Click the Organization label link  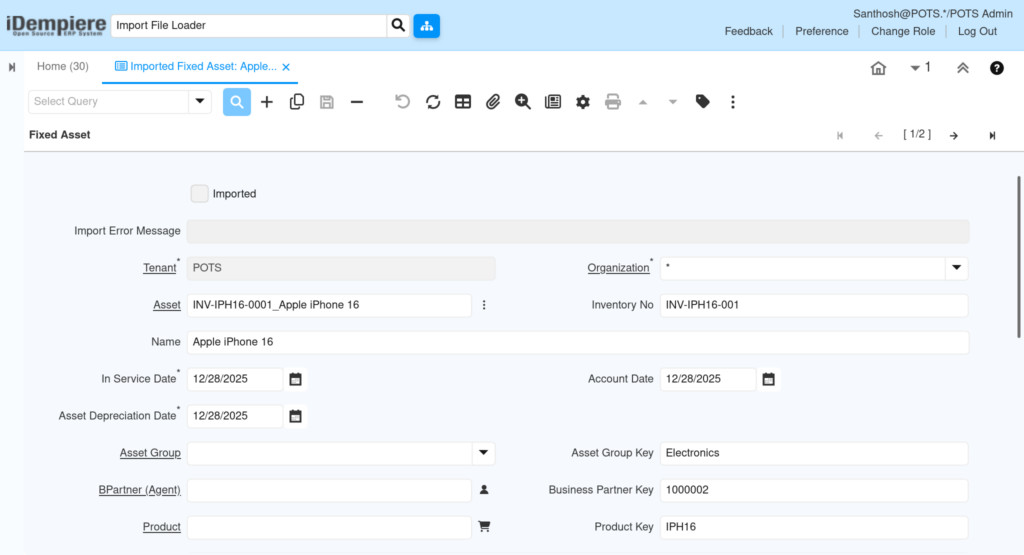coord(618,268)
